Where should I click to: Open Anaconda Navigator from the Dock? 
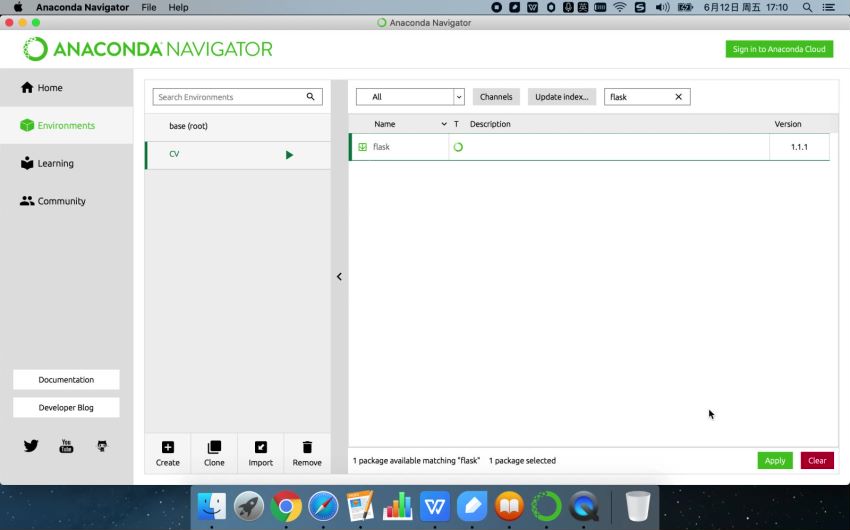pos(546,506)
